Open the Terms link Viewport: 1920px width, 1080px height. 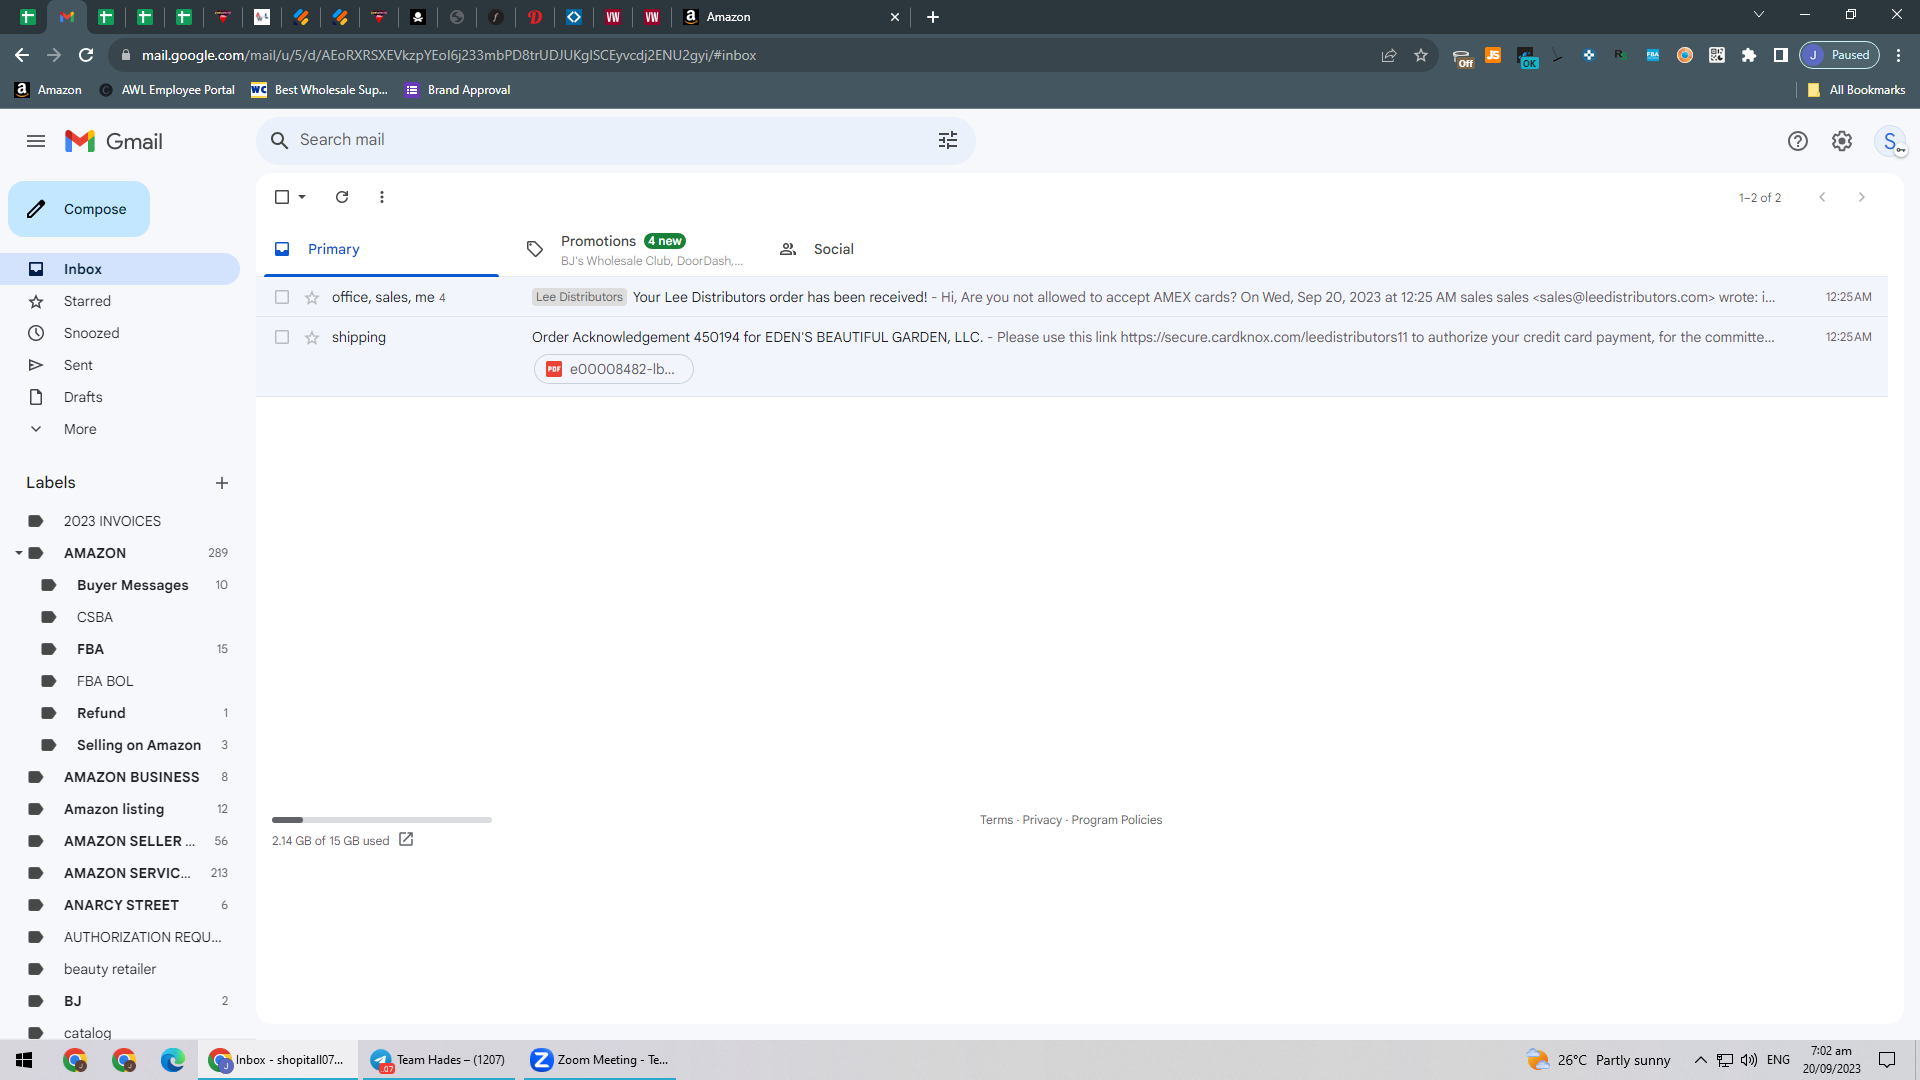coord(996,820)
